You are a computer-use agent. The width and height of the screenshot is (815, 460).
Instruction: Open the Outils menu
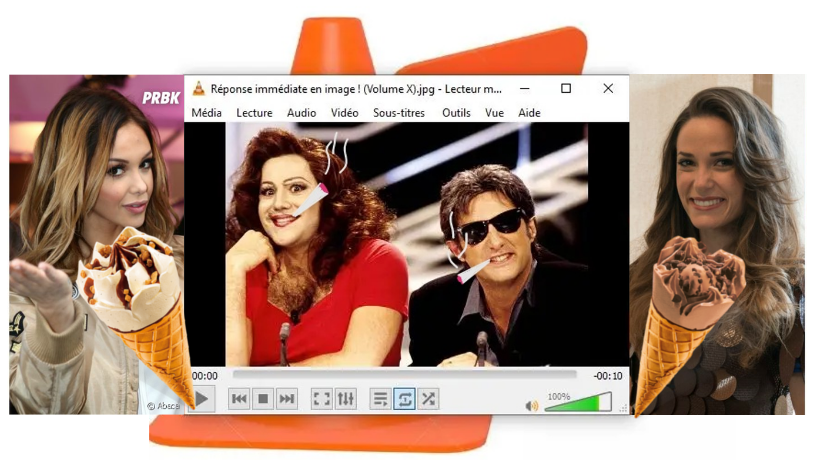456,113
